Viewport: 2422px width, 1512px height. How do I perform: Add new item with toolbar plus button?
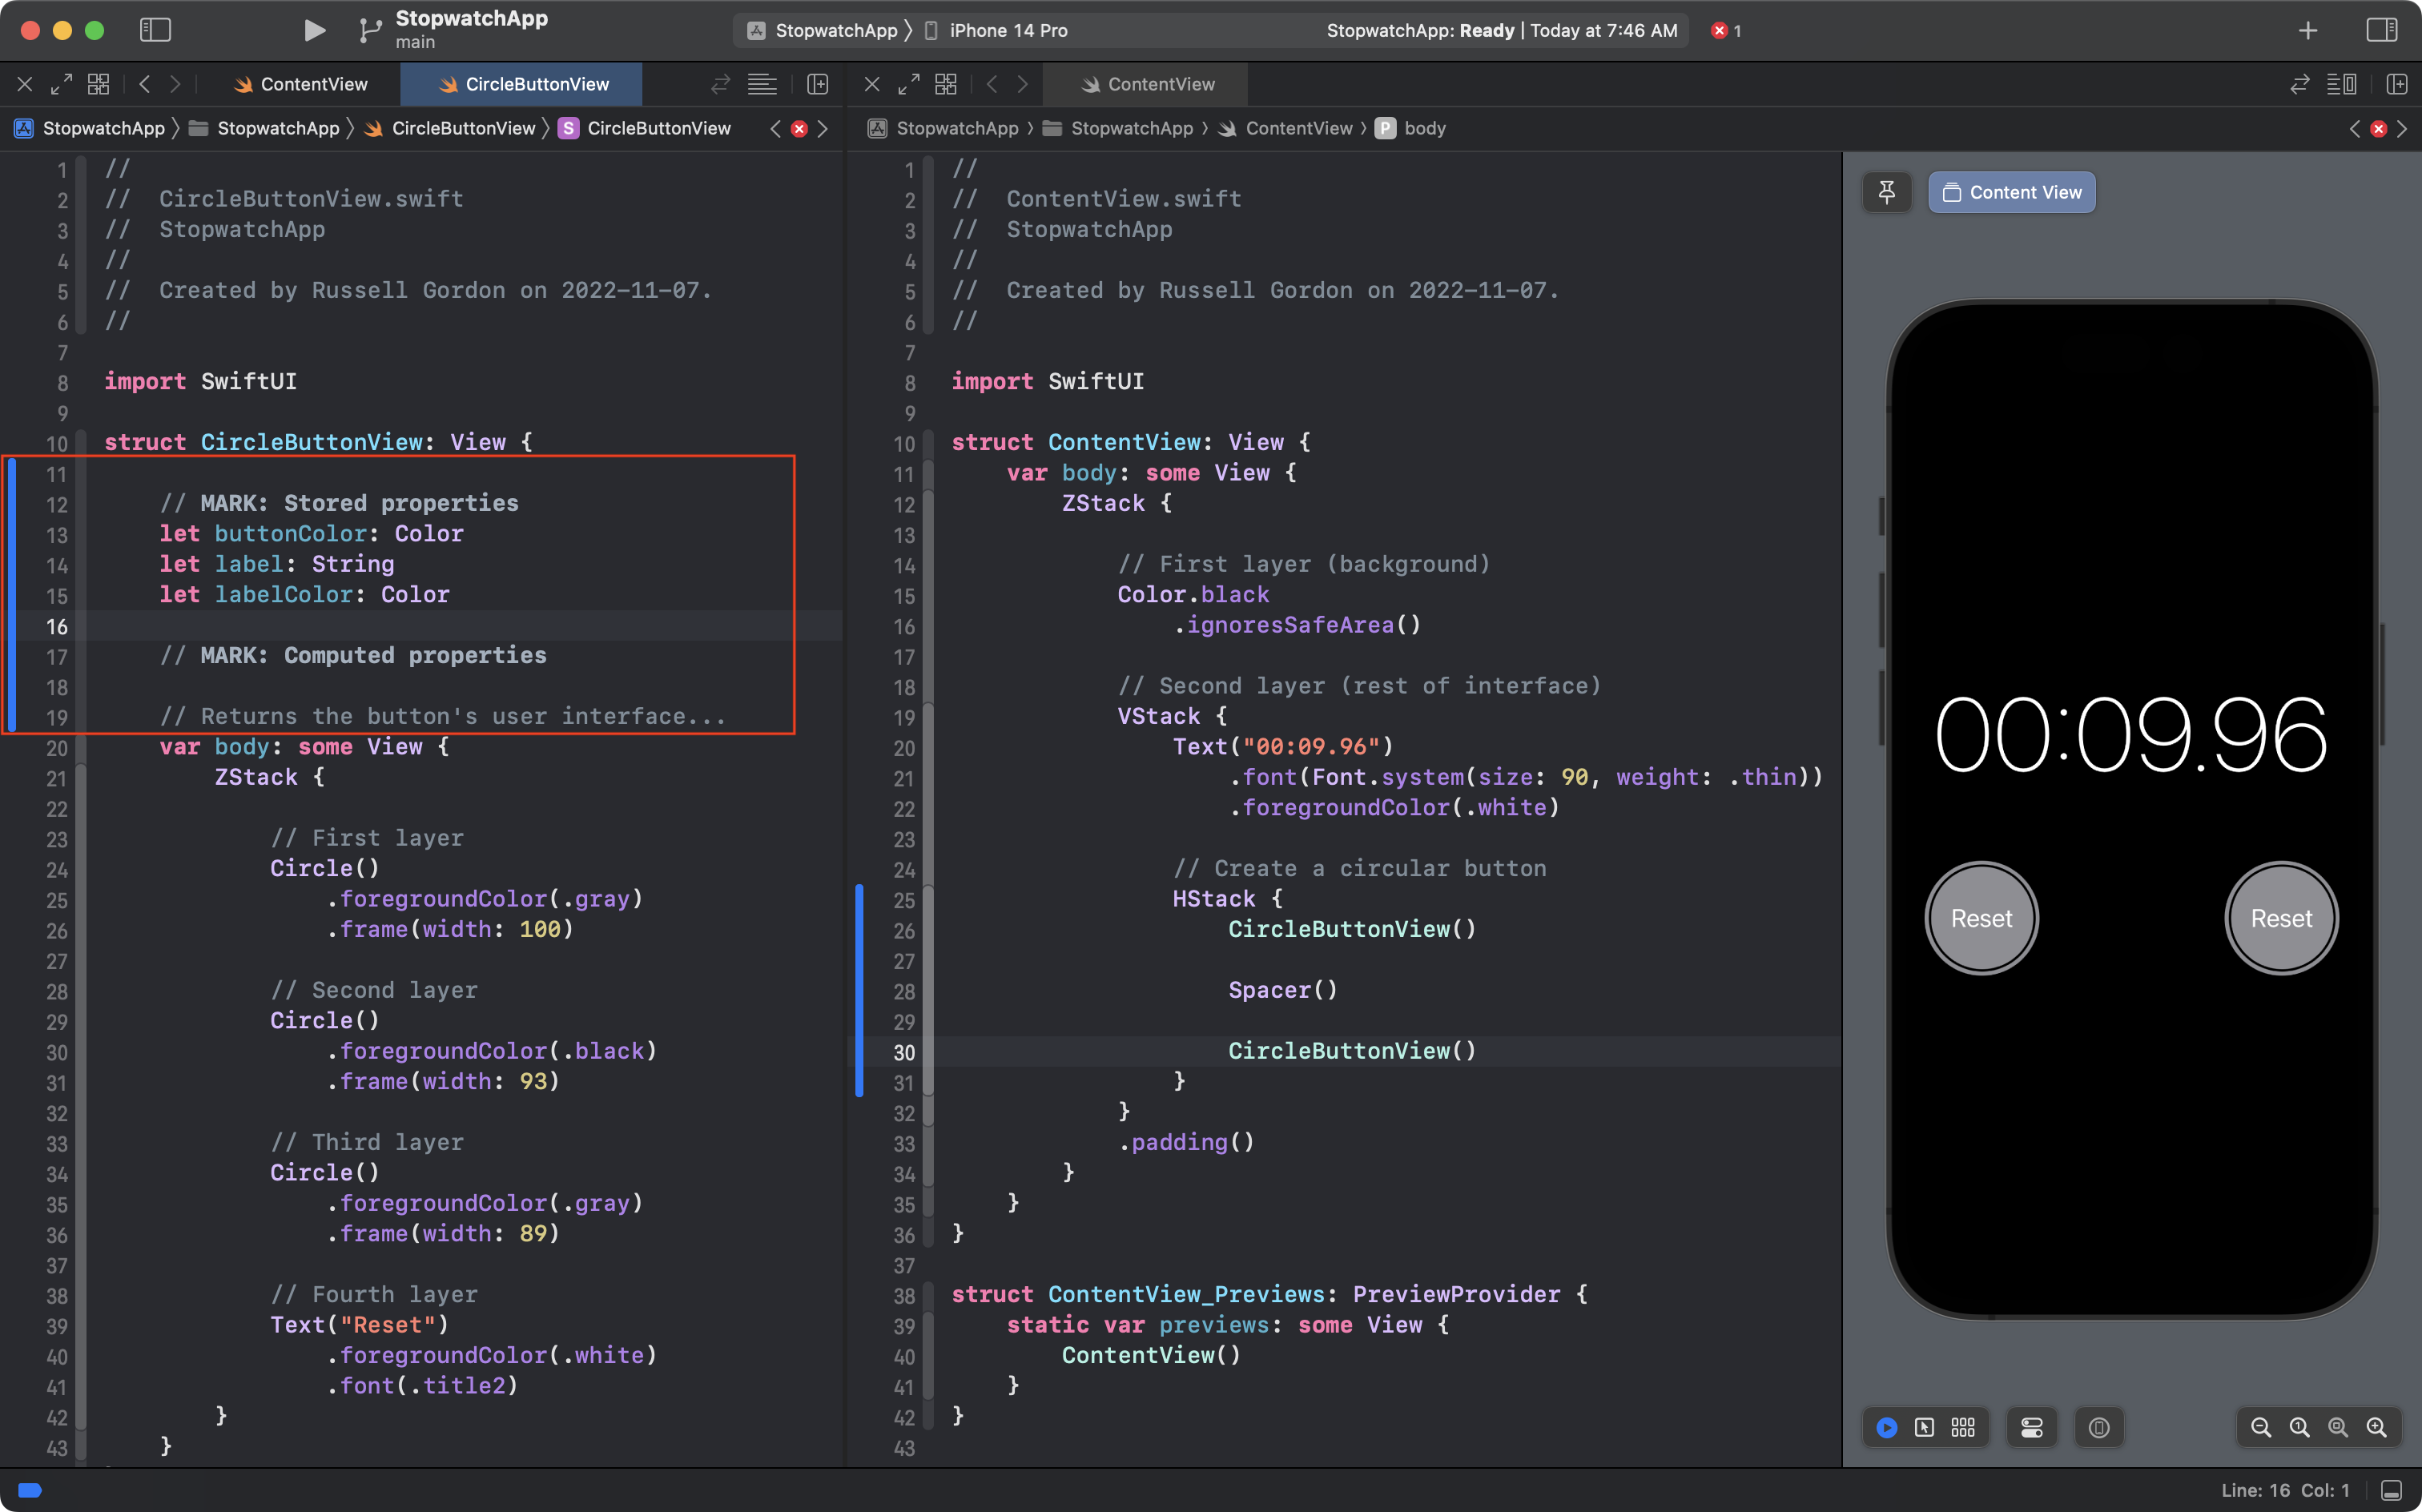point(2308,30)
